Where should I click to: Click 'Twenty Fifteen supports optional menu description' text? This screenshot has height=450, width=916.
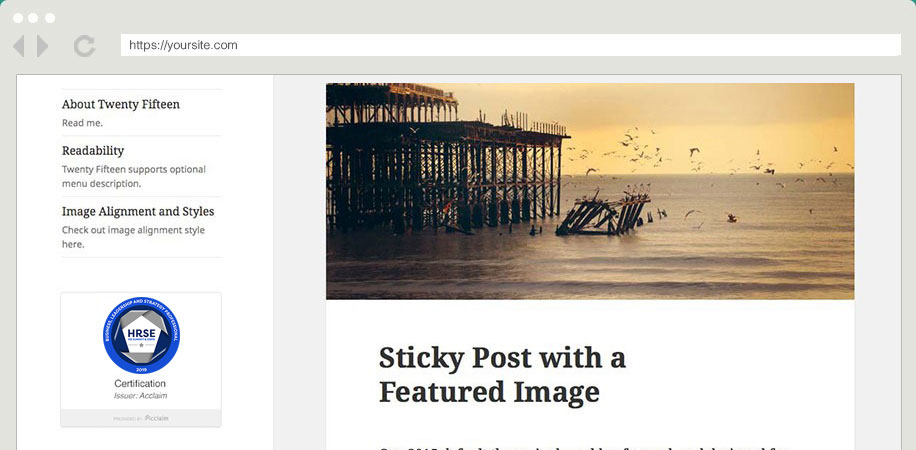pyautogui.click(x=134, y=176)
